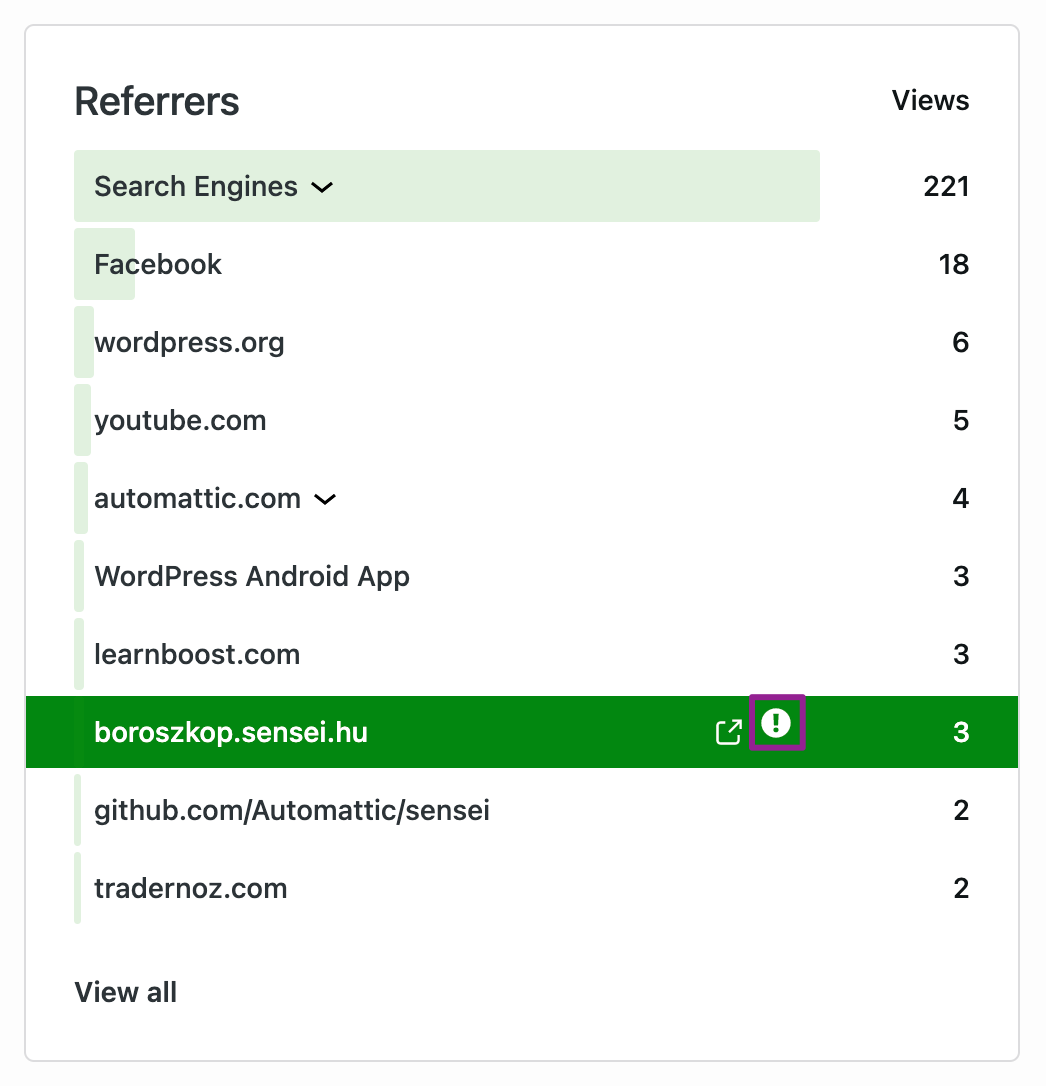Open external link icon for boroszkop.sensei.hu
1046x1086 pixels.
pyautogui.click(x=728, y=732)
